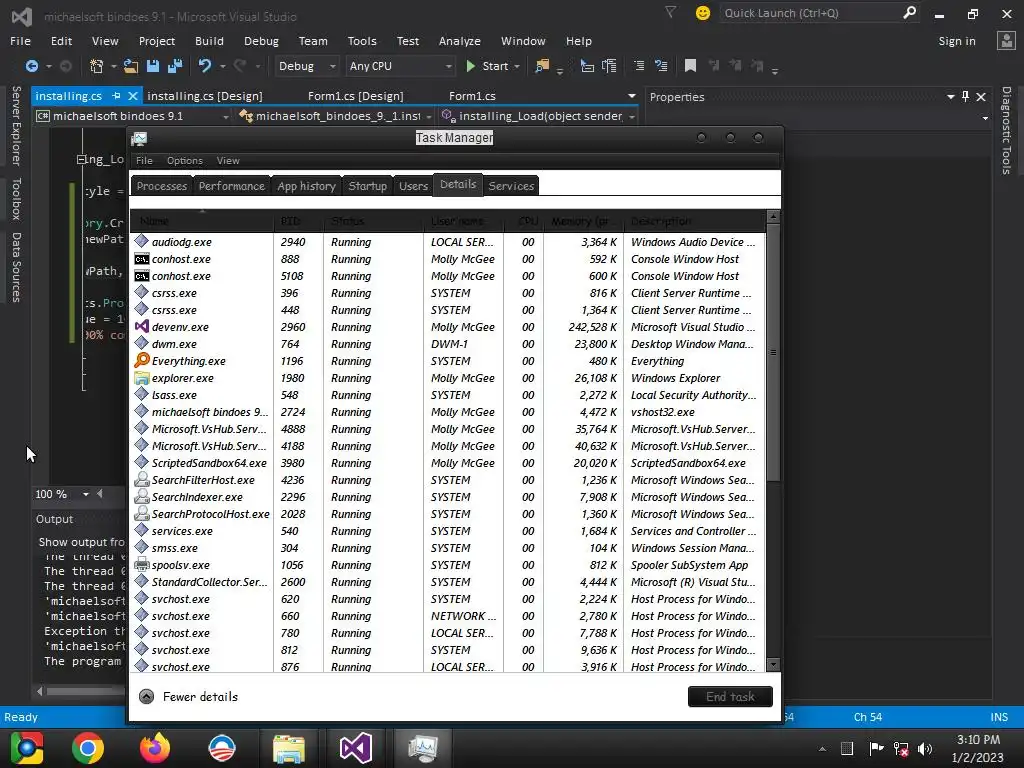Click the Action Center flag tray icon

tap(876, 748)
